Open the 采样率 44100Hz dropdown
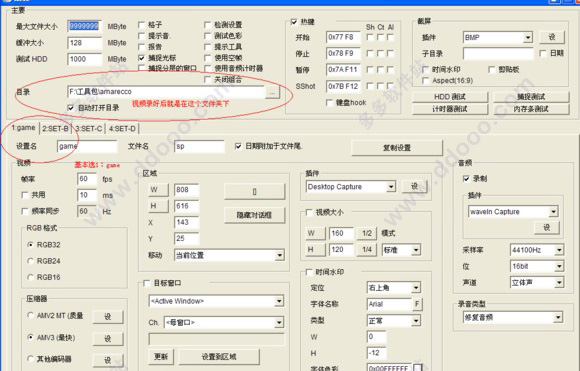 point(559,250)
